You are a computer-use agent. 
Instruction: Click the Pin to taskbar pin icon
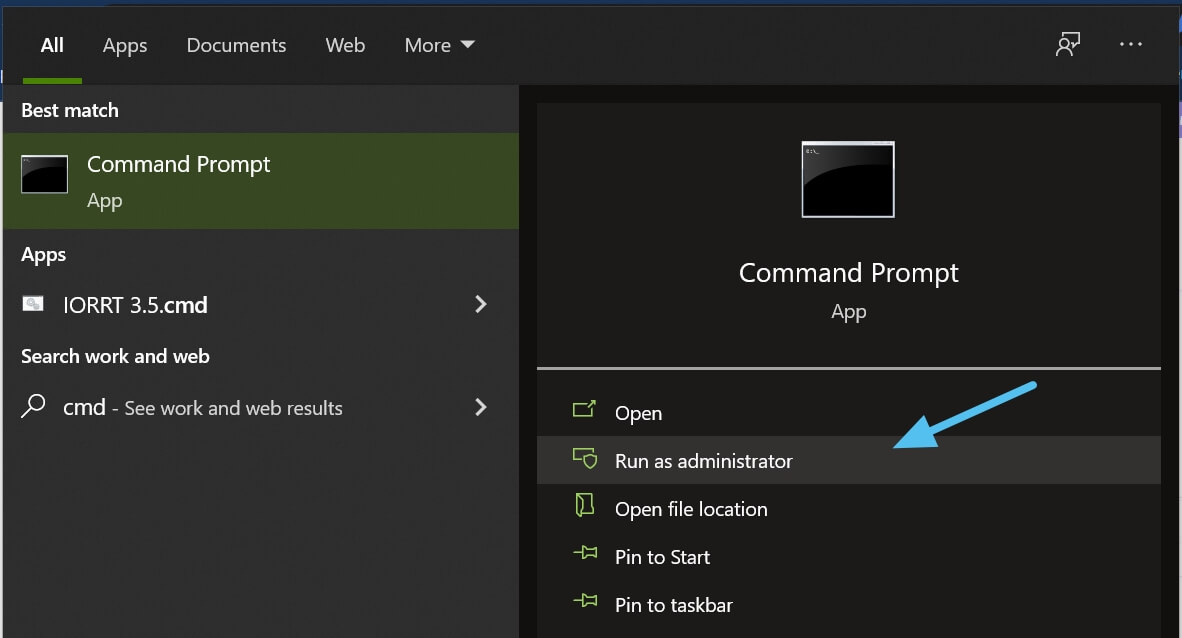click(x=585, y=601)
